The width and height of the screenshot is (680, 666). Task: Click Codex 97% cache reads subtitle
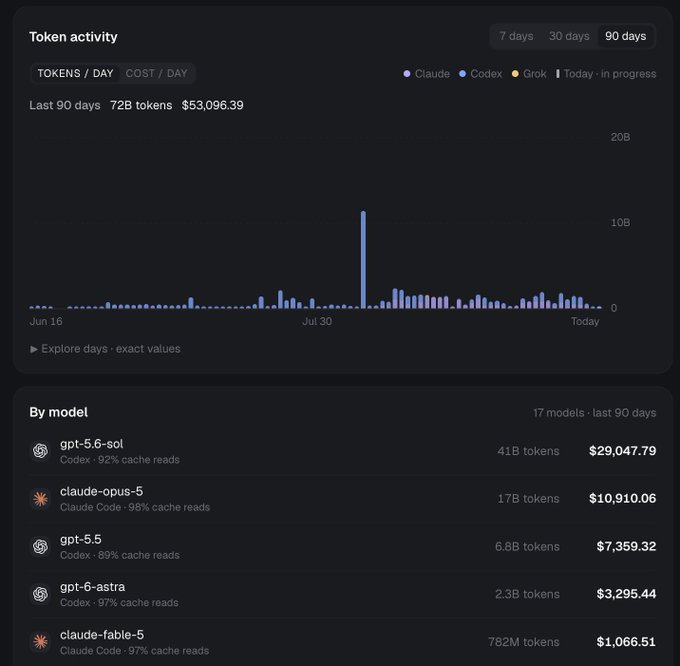point(119,603)
